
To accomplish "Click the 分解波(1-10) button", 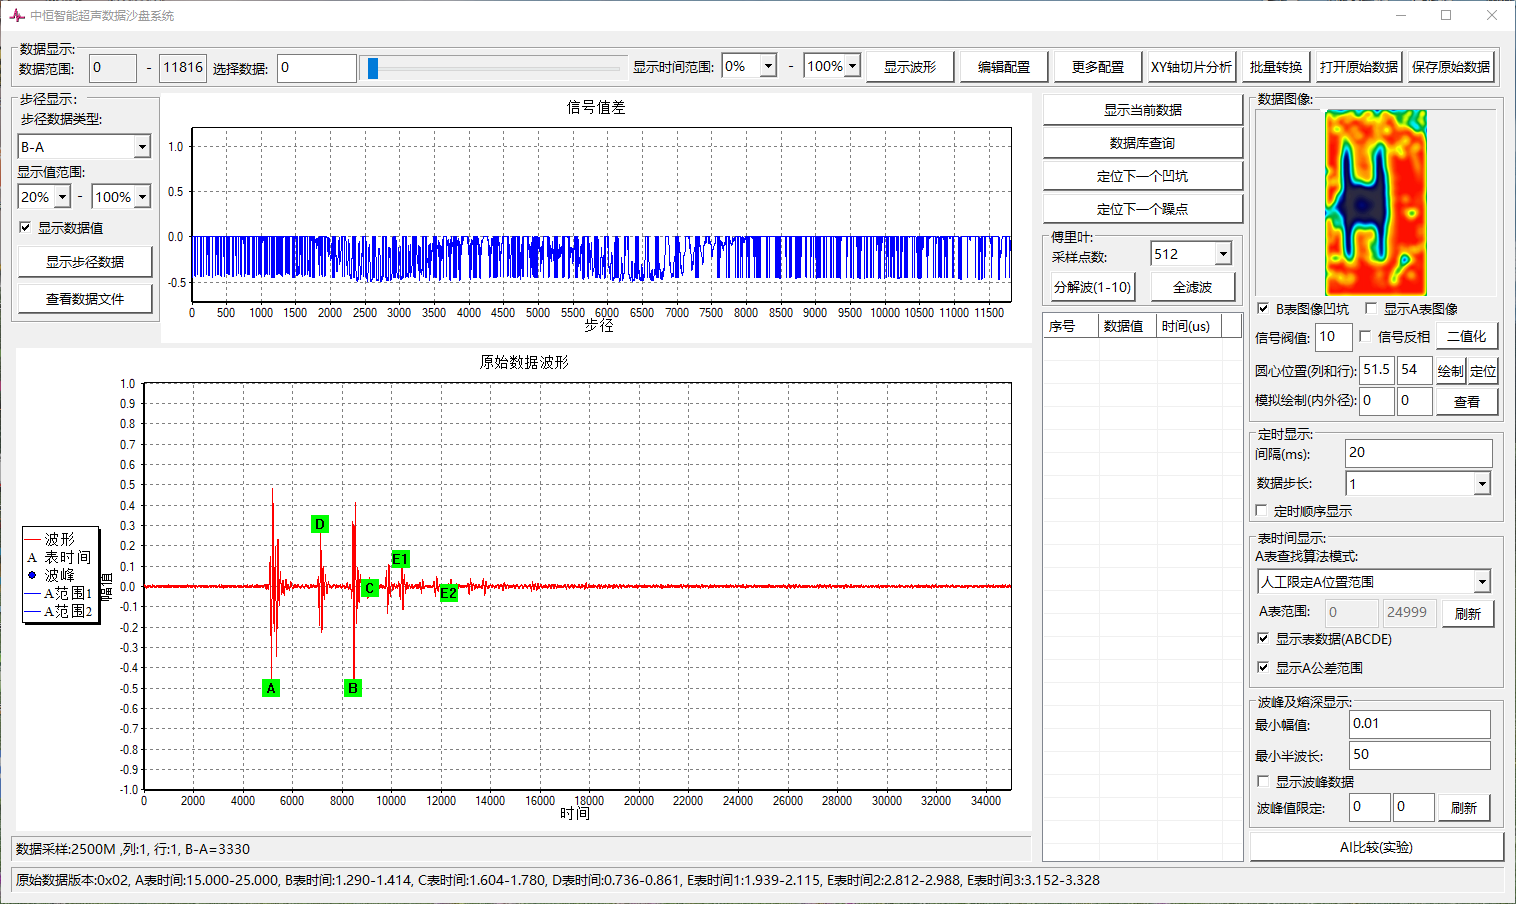I will click(1093, 287).
